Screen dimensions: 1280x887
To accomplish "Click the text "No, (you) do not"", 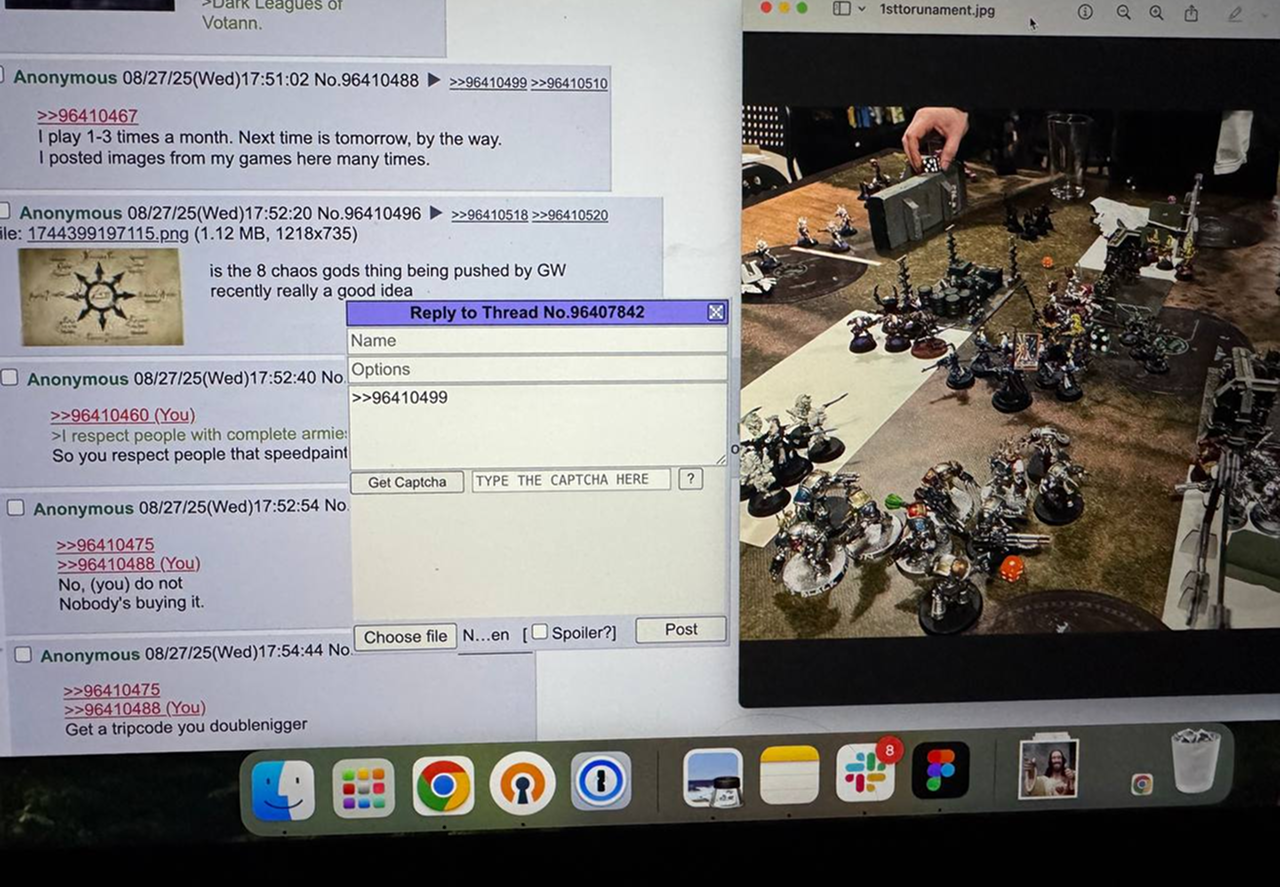I will (121, 584).
